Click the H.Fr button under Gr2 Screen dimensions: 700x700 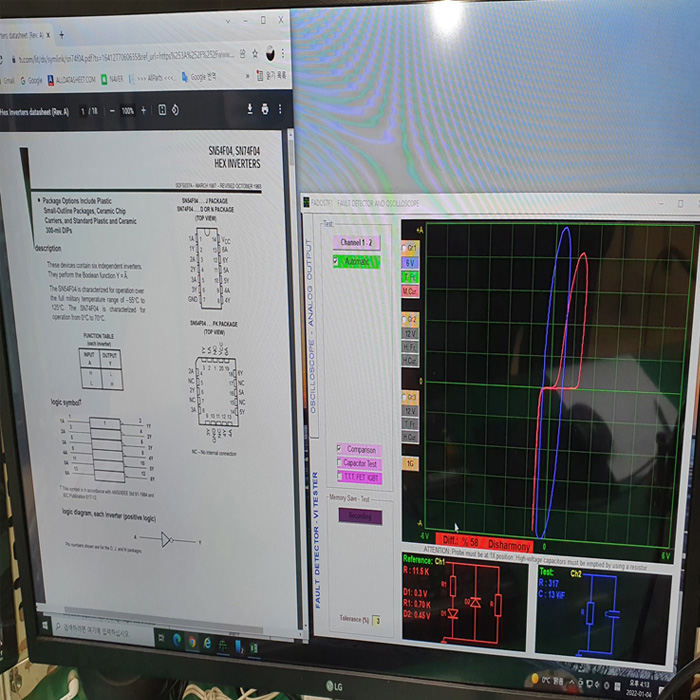[x=410, y=347]
